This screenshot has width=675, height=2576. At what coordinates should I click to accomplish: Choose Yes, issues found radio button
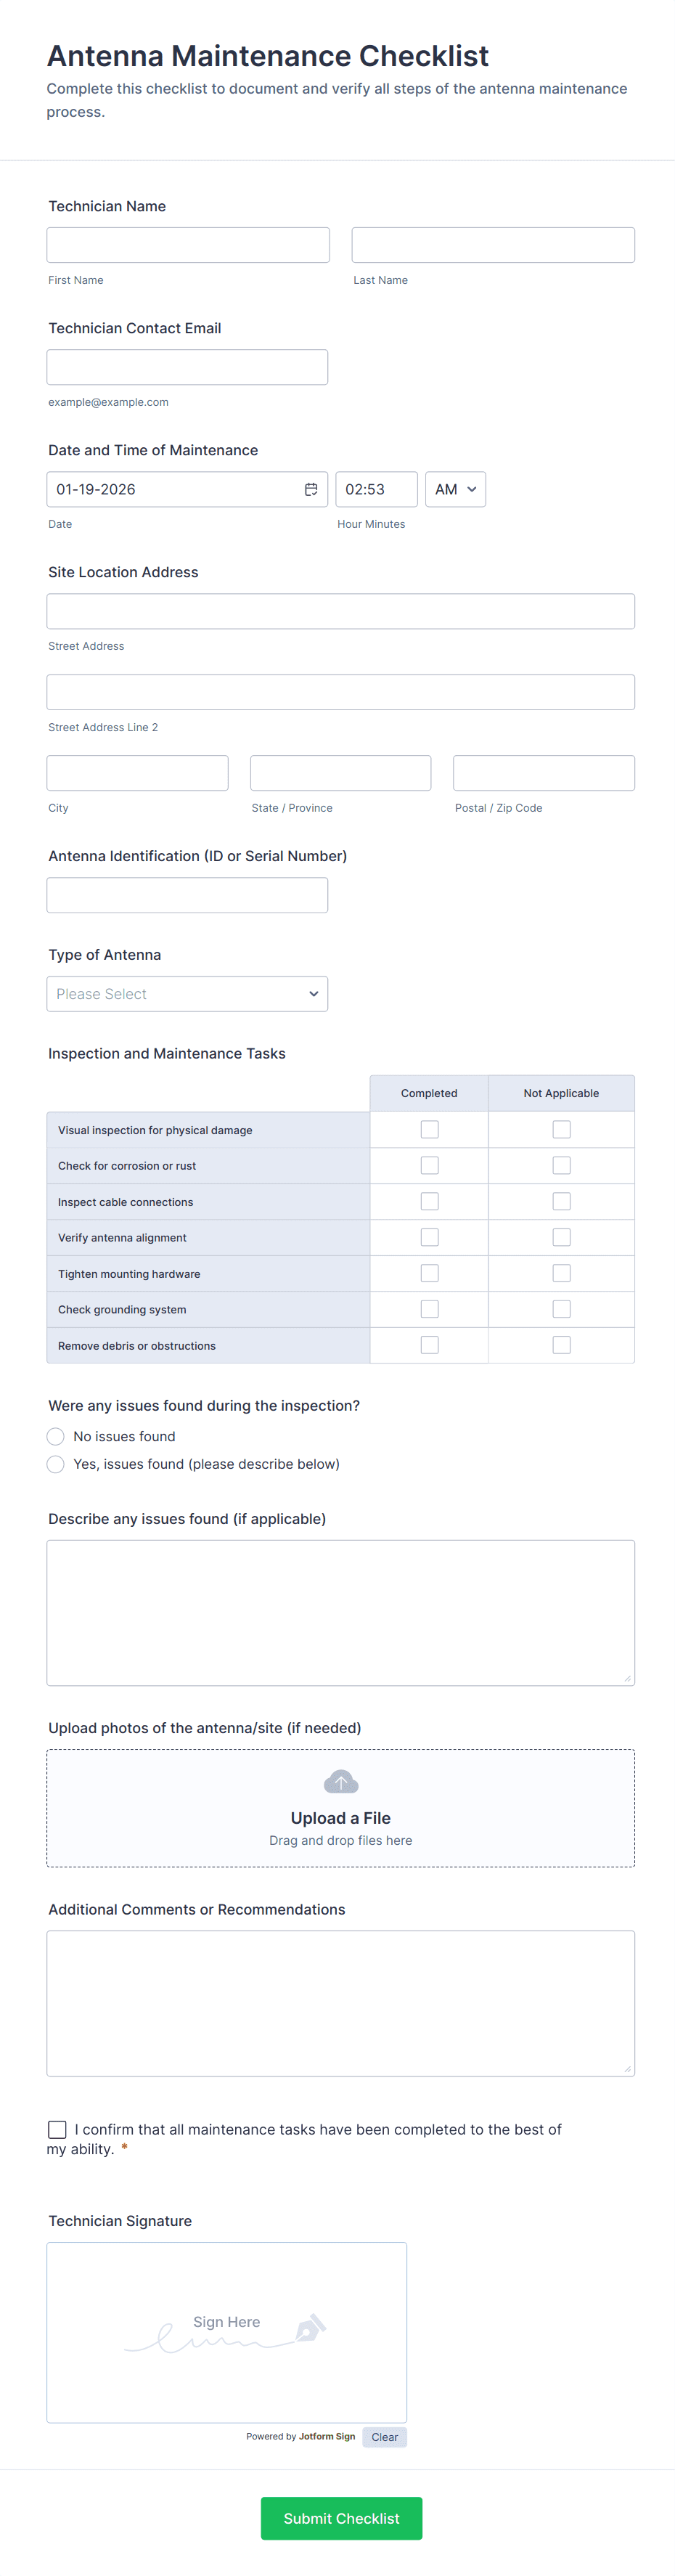coord(56,1464)
